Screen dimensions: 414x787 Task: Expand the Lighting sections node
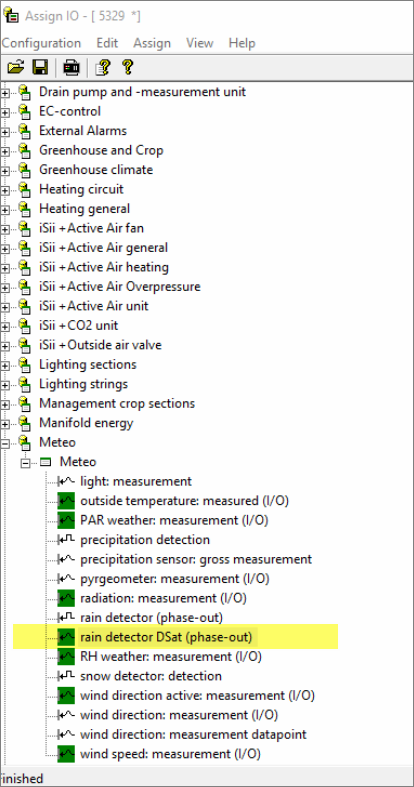pyautogui.click(x=5, y=365)
